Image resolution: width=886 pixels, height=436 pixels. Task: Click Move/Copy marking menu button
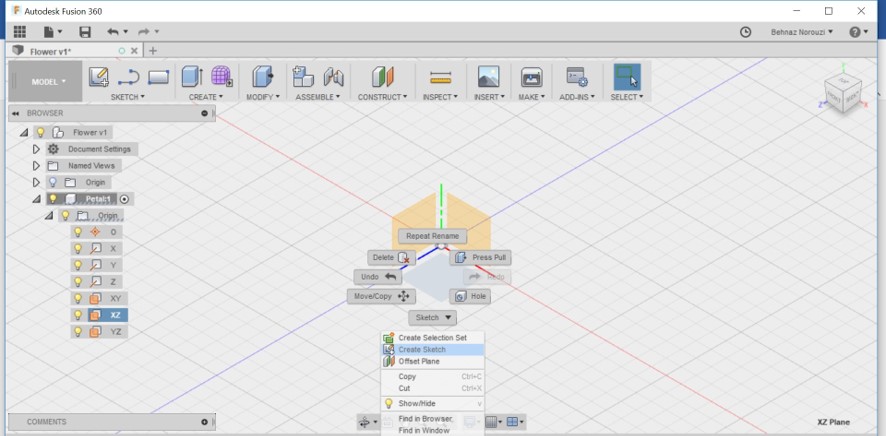coord(381,297)
